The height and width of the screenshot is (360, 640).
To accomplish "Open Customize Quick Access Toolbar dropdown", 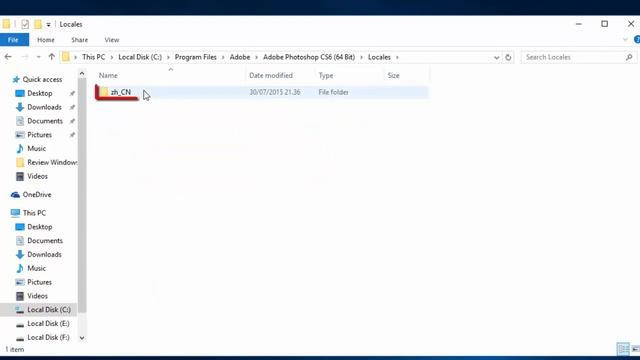I will pos(48,25).
